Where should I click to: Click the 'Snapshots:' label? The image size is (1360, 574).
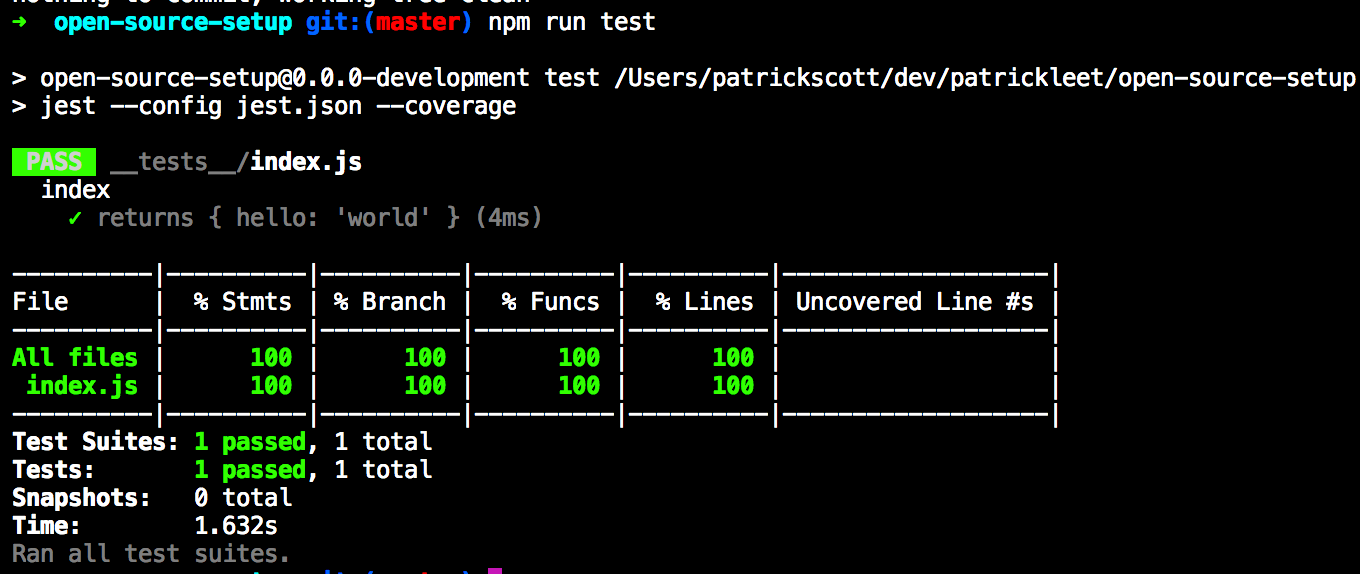coord(82,498)
